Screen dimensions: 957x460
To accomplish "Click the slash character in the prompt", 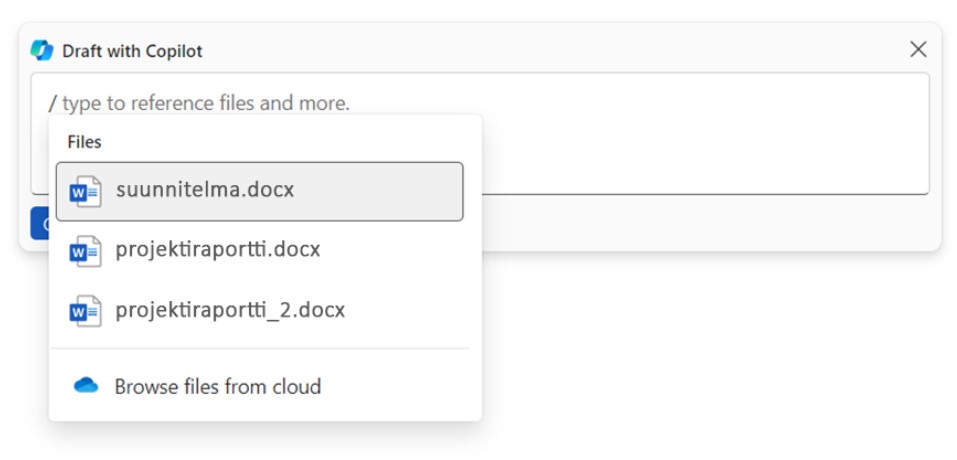I will click(x=53, y=103).
